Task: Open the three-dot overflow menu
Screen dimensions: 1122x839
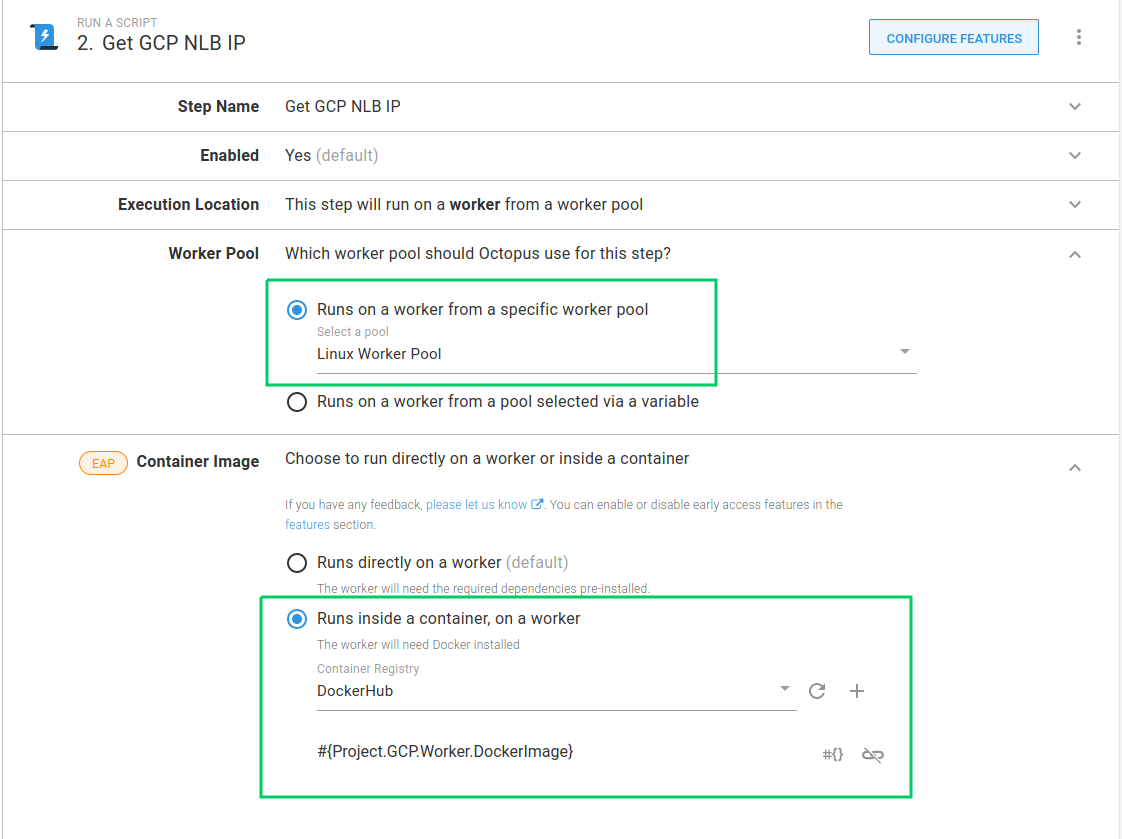Action: (1078, 38)
